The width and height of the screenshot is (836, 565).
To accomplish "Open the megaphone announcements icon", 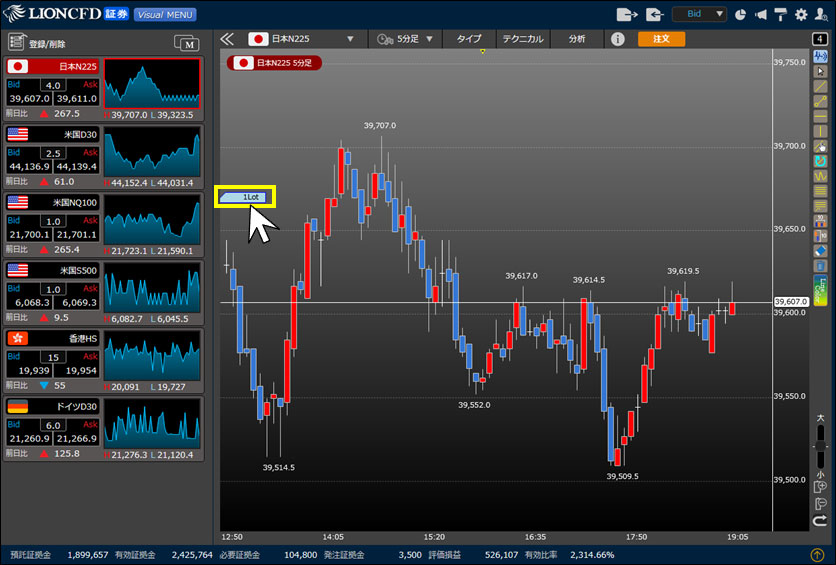I will [x=760, y=15].
